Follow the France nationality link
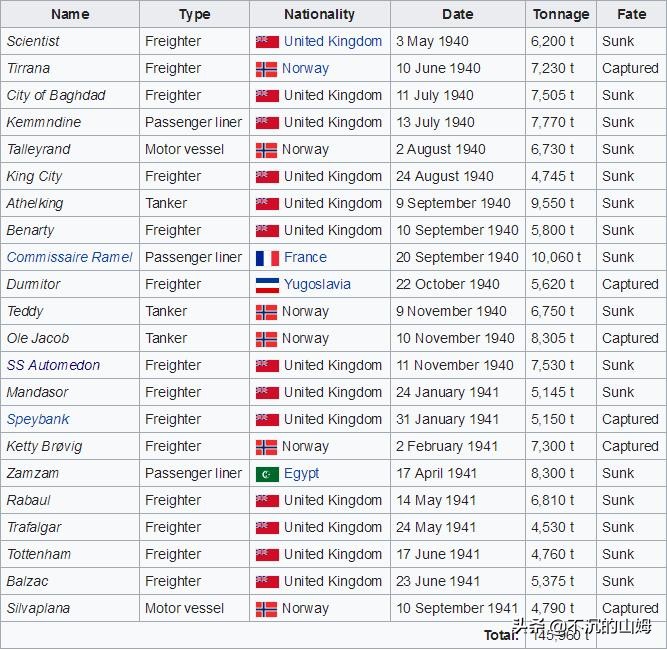Image resolution: width=667 pixels, height=650 pixels. pos(305,257)
